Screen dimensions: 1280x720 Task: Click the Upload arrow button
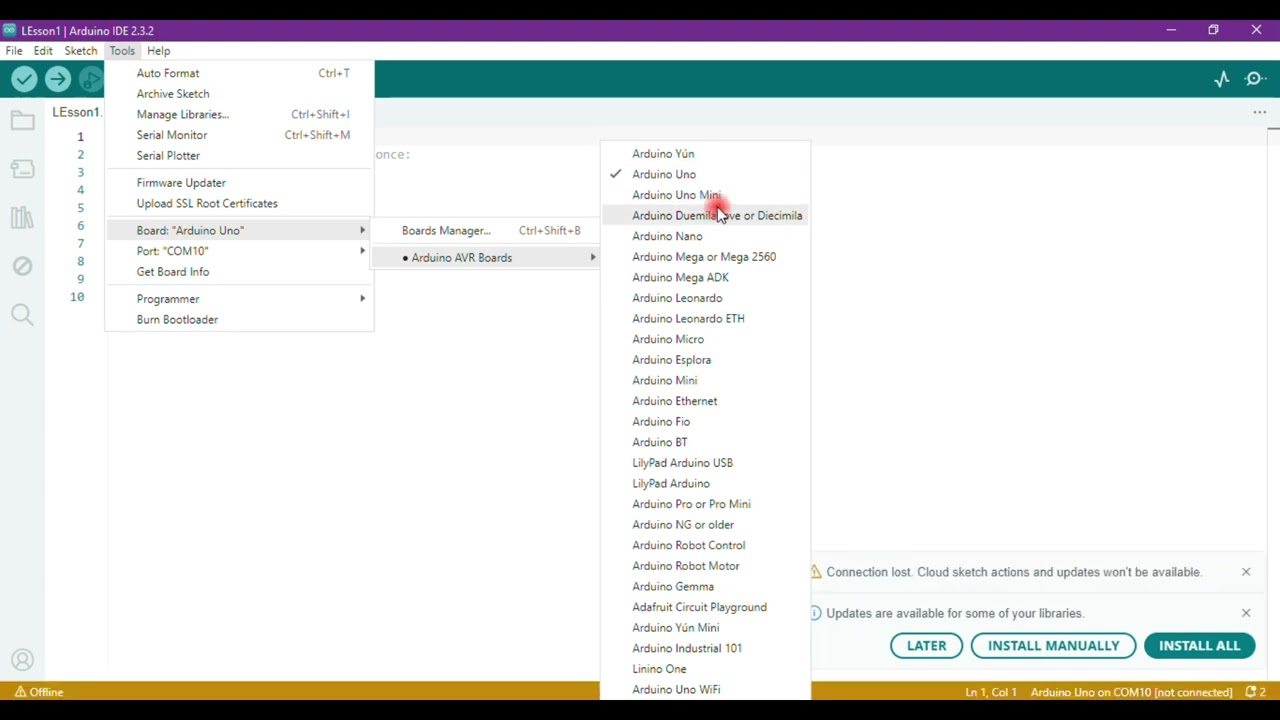click(x=58, y=79)
